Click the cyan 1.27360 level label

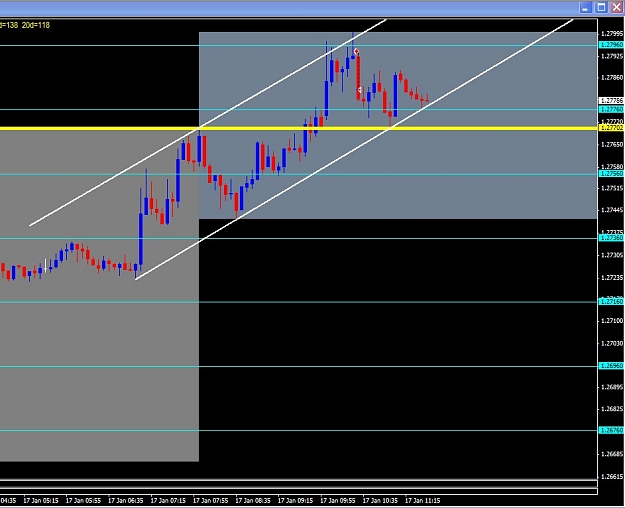(611, 238)
